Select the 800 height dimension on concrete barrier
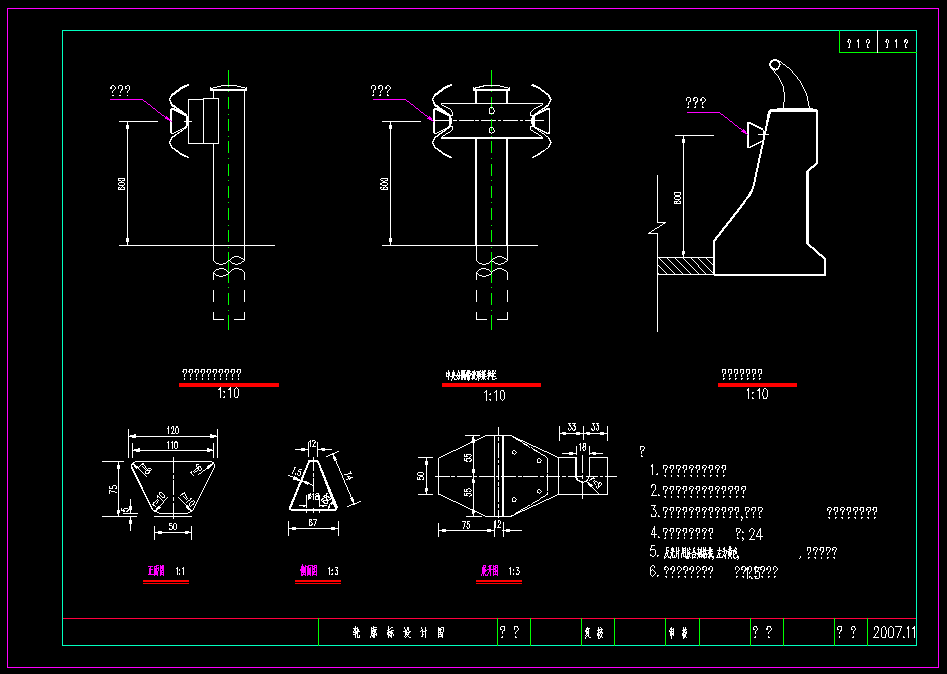The height and width of the screenshot is (674, 947). point(677,197)
